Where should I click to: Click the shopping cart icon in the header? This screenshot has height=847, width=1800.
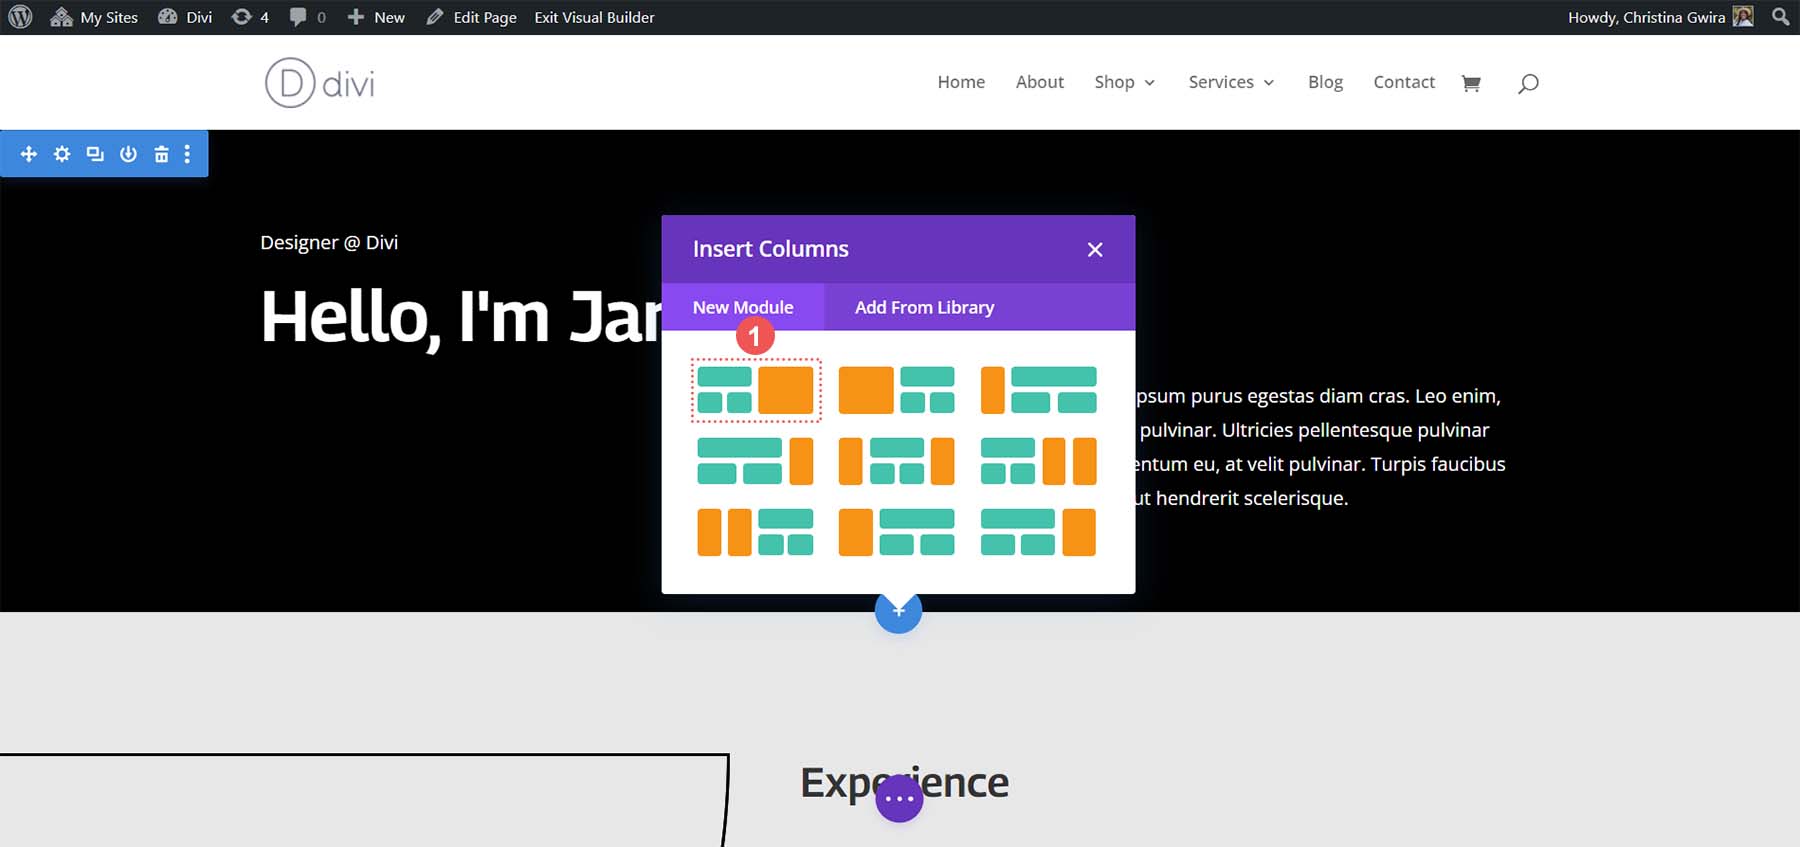tap(1470, 83)
